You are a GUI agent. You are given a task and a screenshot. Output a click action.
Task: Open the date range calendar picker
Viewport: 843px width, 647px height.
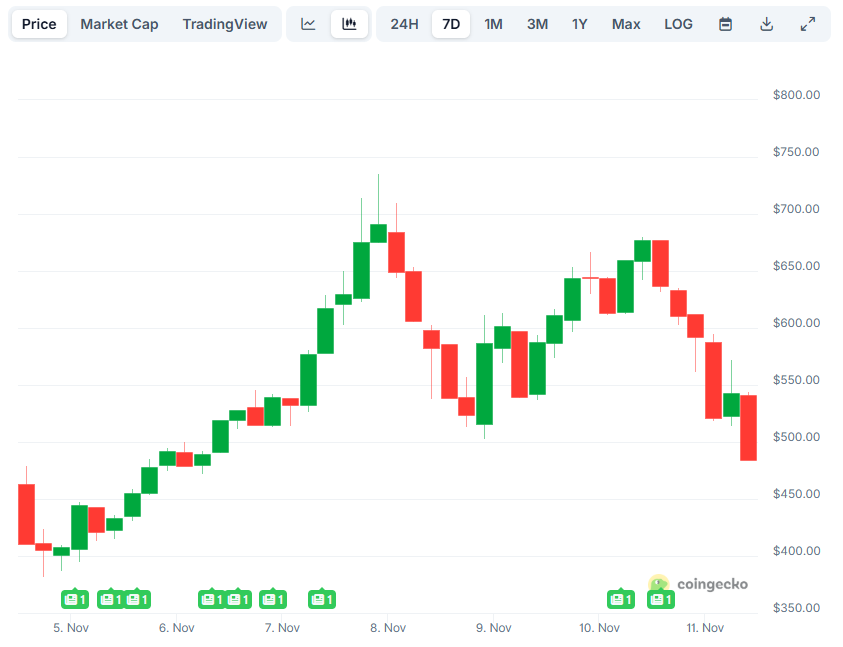724,23
